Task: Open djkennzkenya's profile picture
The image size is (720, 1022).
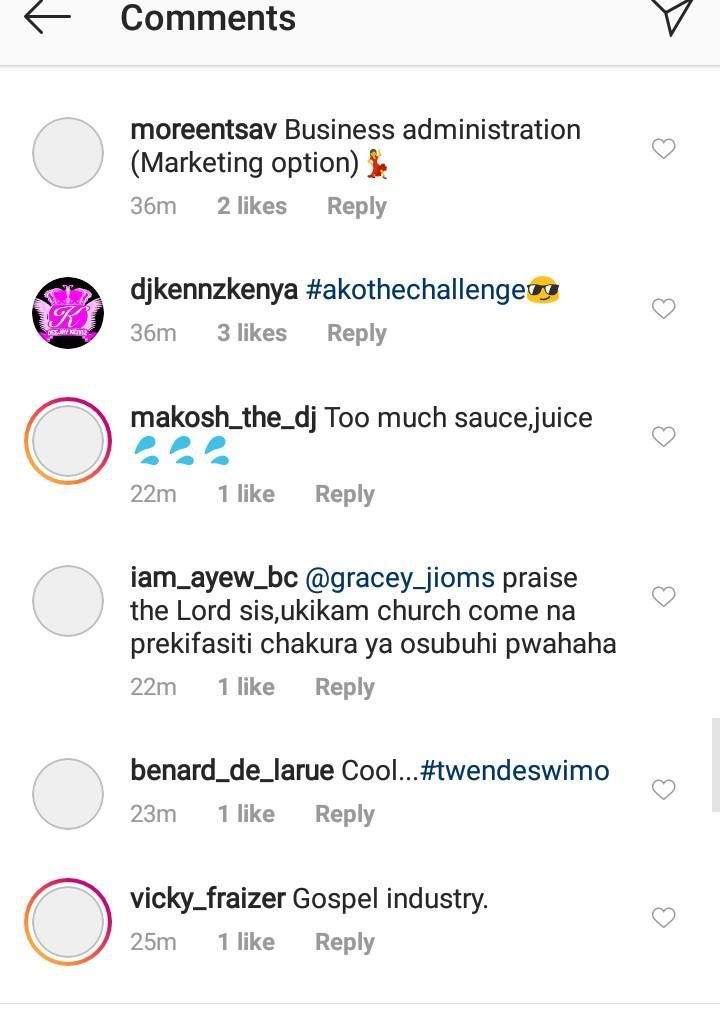Action: pos(67,312)
